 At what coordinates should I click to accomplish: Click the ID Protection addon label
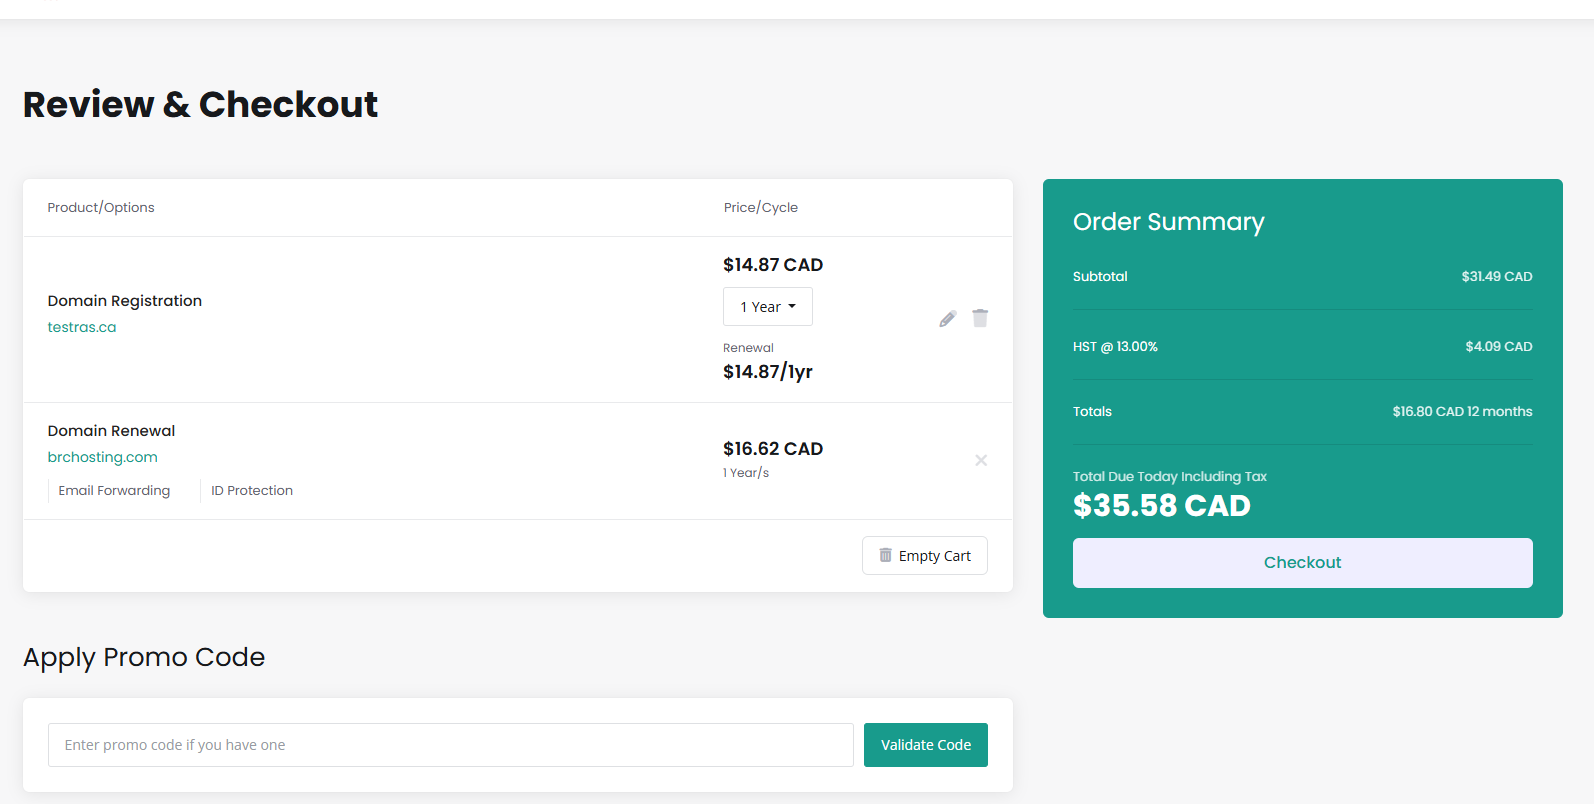[x=252, y=491]
